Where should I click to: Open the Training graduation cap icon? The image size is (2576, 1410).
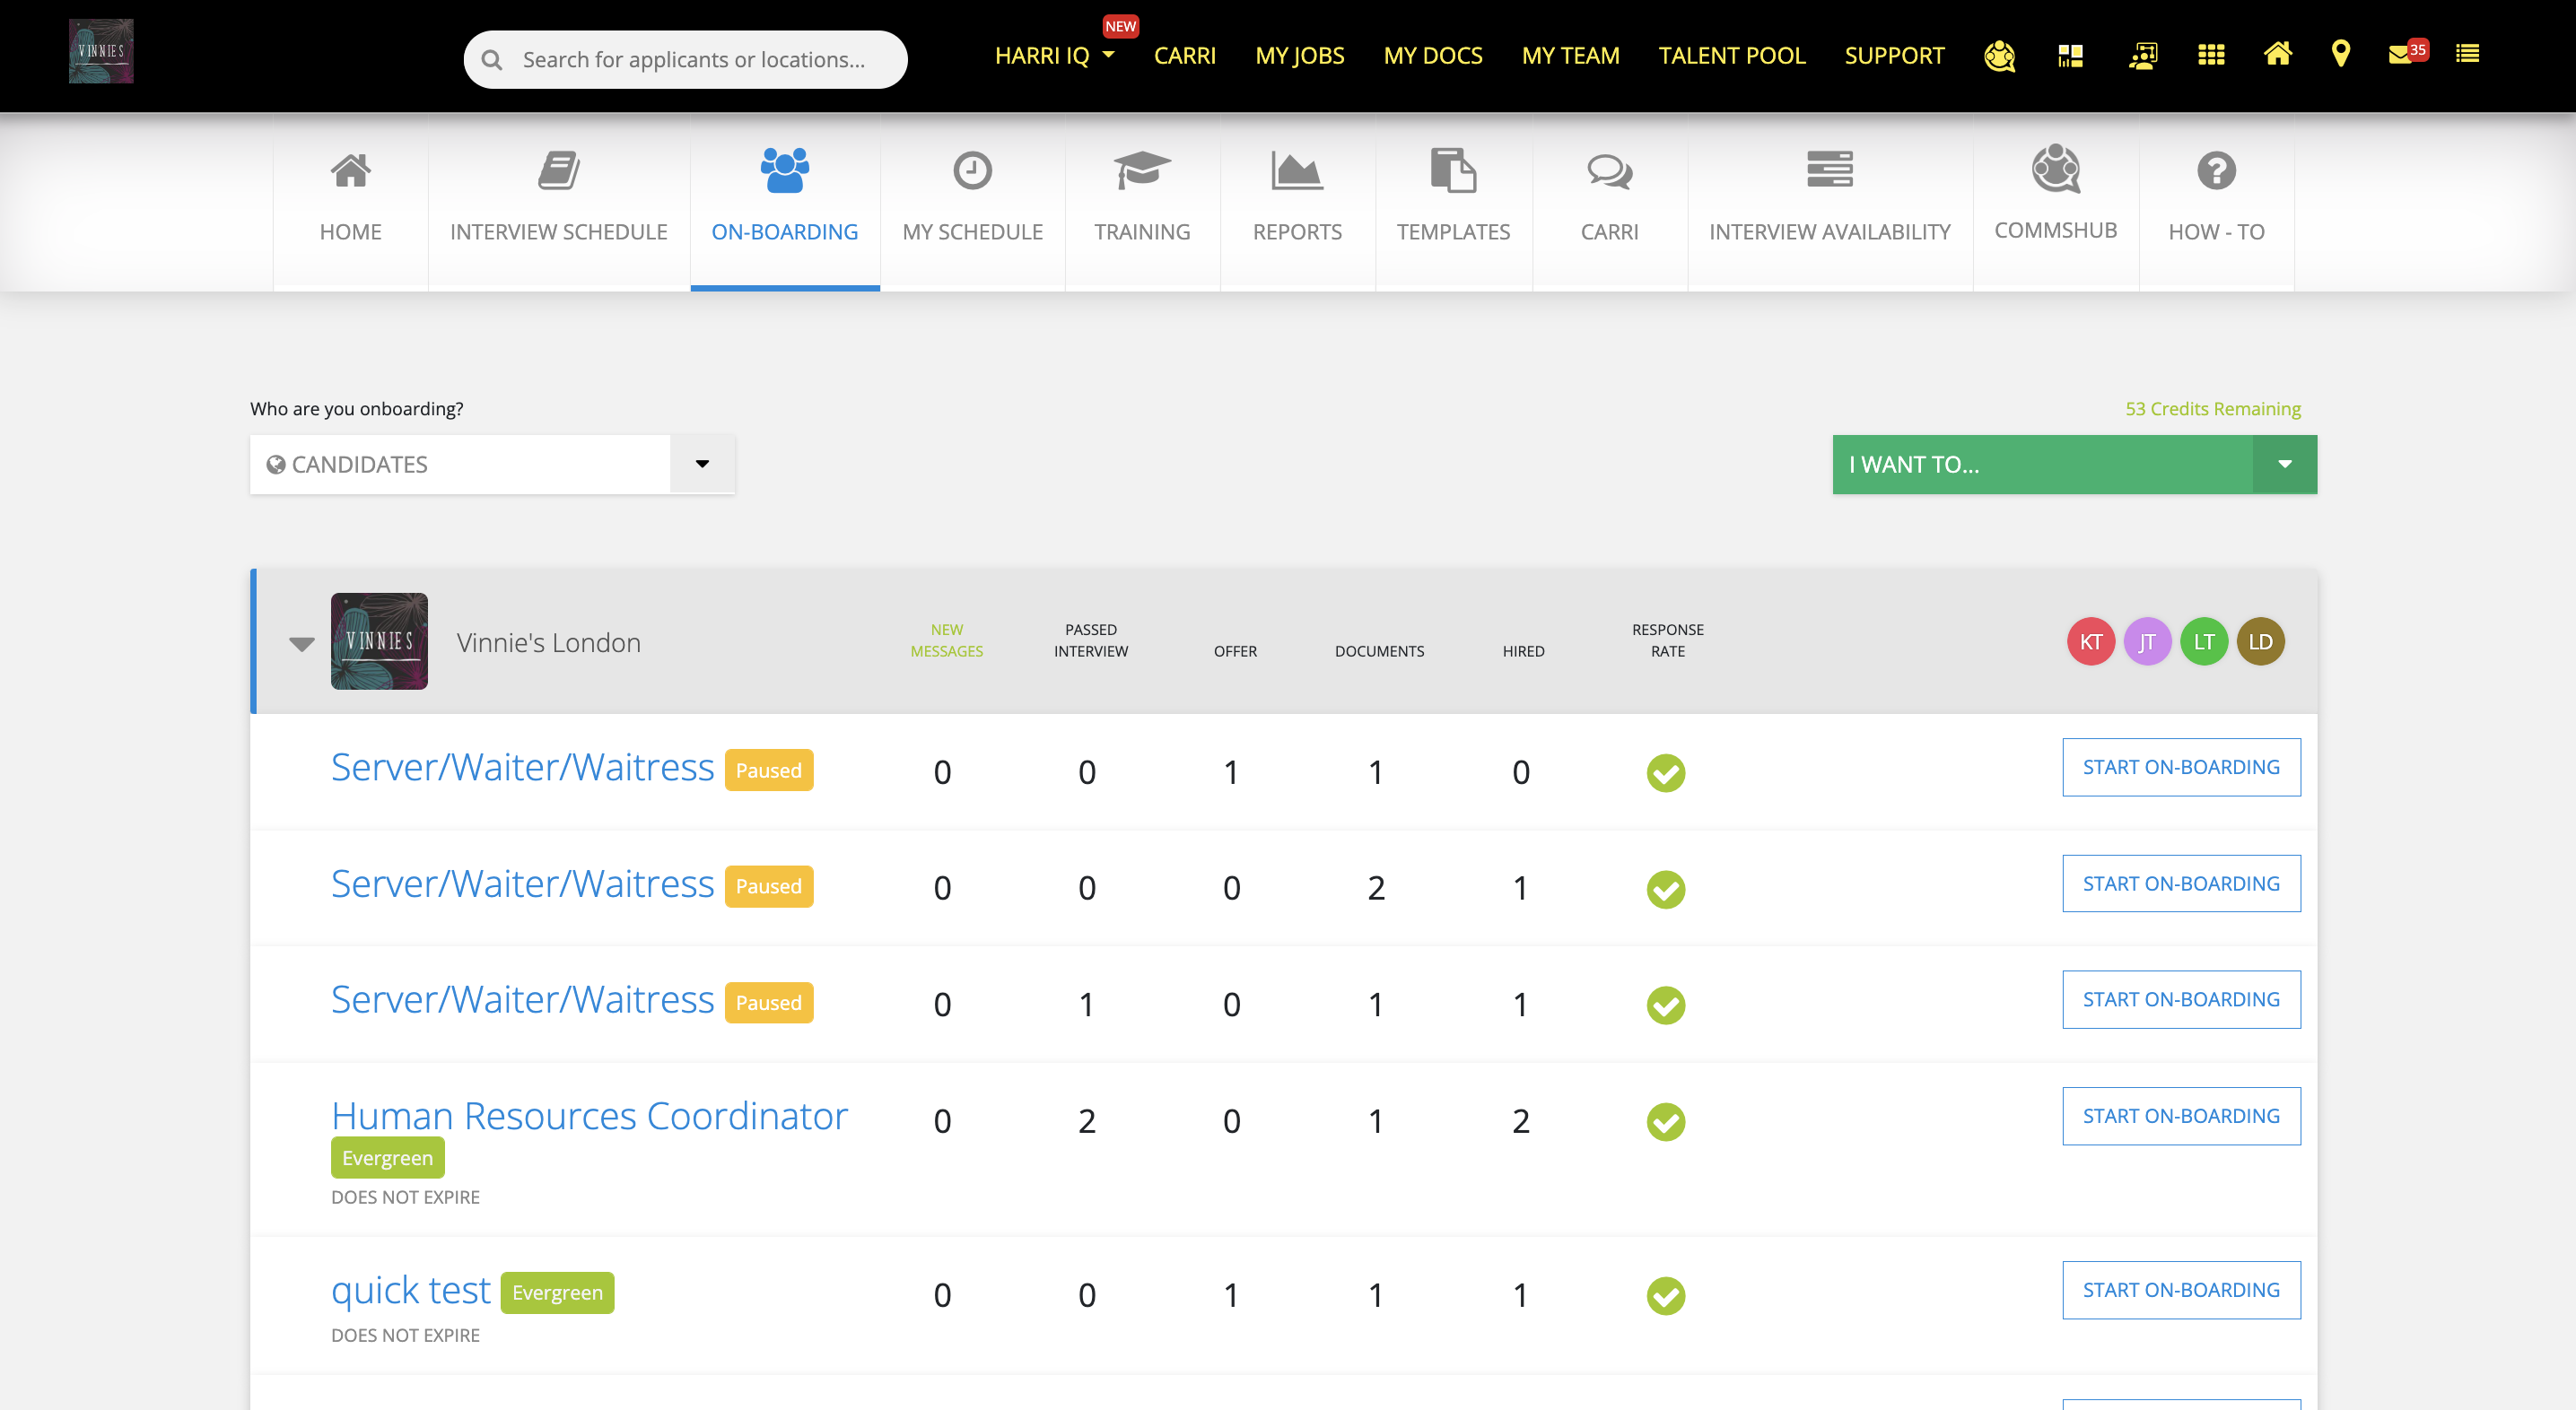point(1142,170)
